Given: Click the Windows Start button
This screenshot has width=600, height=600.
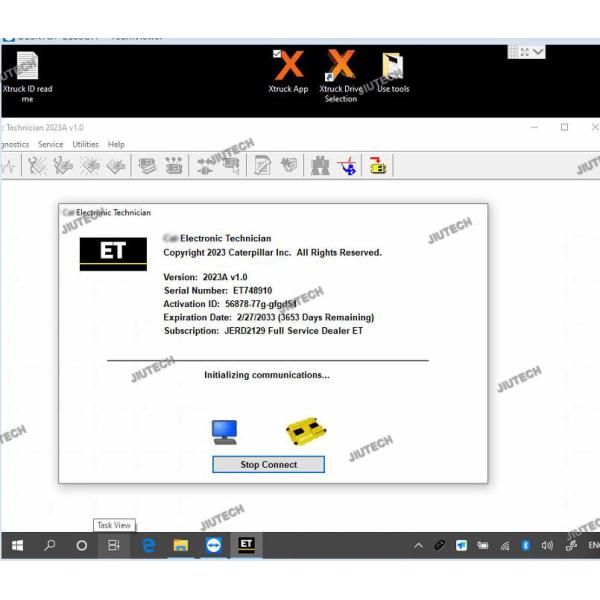Looking at the screenshot, I should click(x=17, y=545).
